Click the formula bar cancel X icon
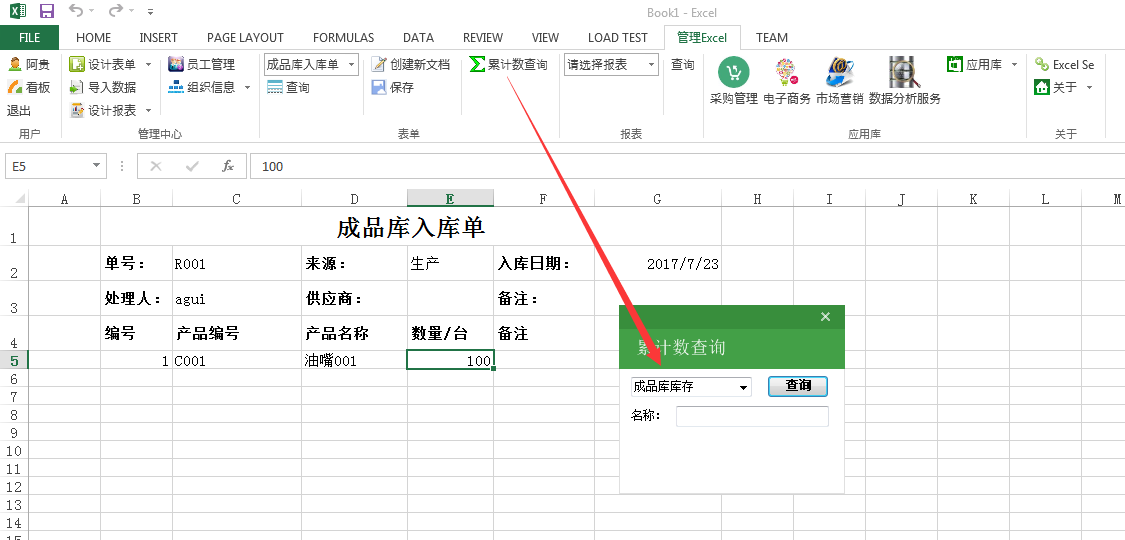The height and width of the screenshot is (540, 1125). point(156,166)
